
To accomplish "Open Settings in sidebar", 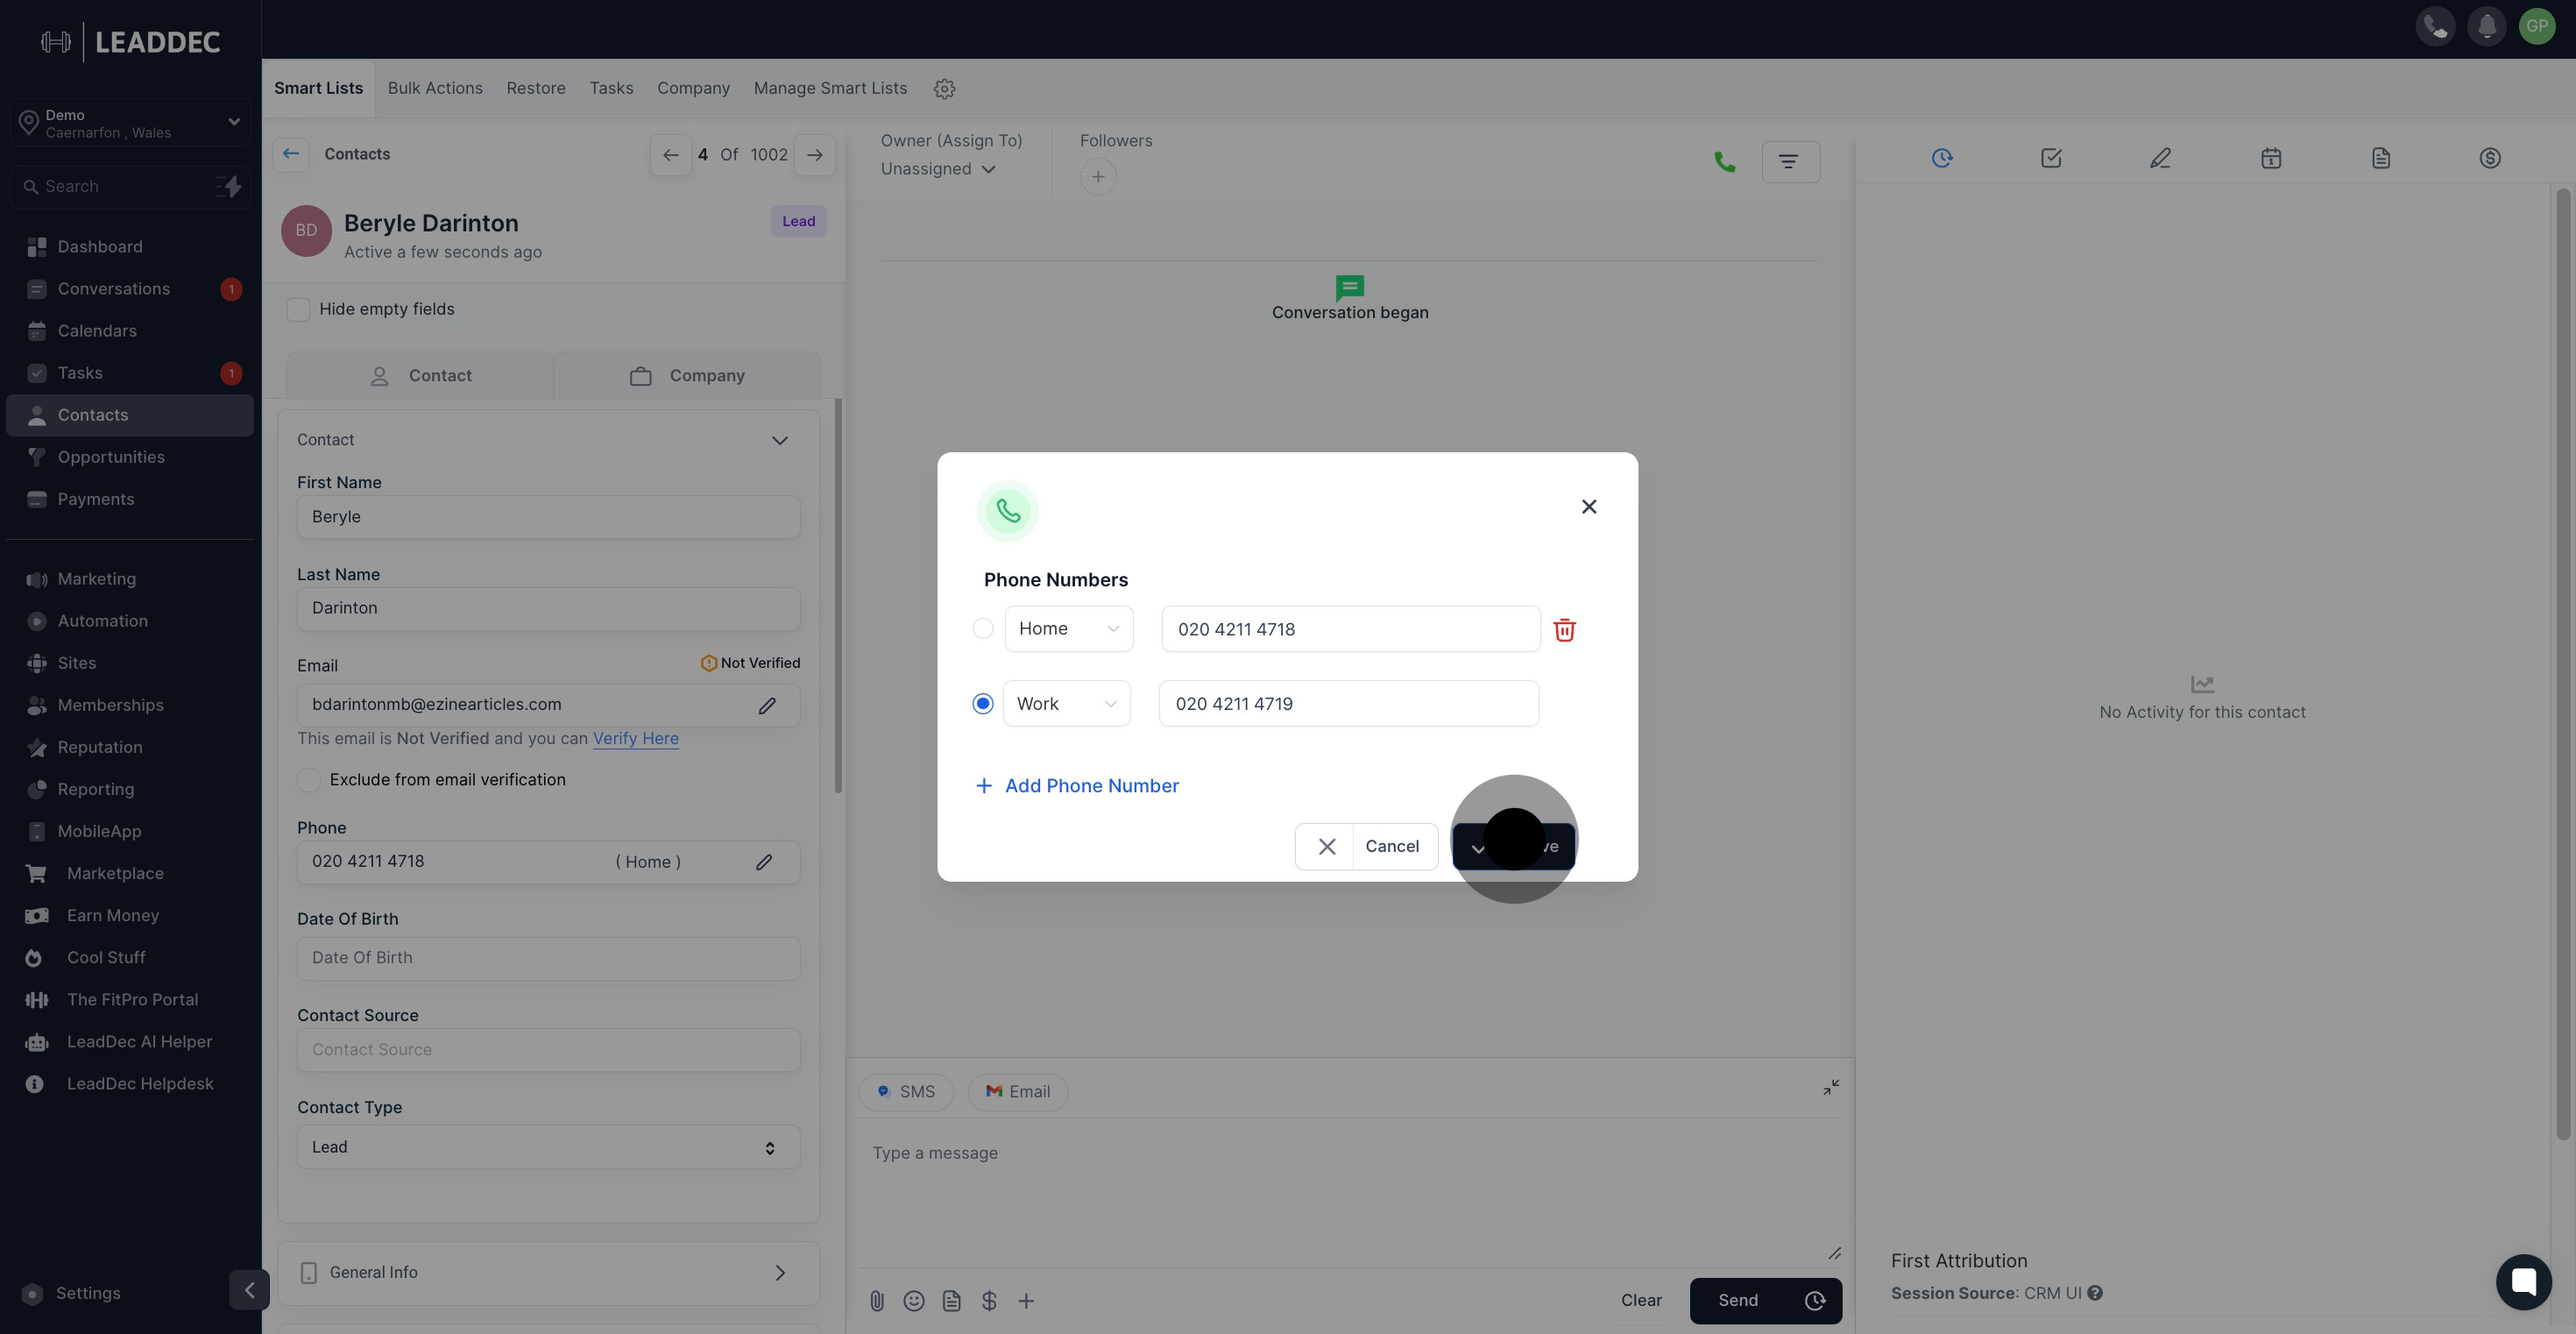I will point(88,1293).
